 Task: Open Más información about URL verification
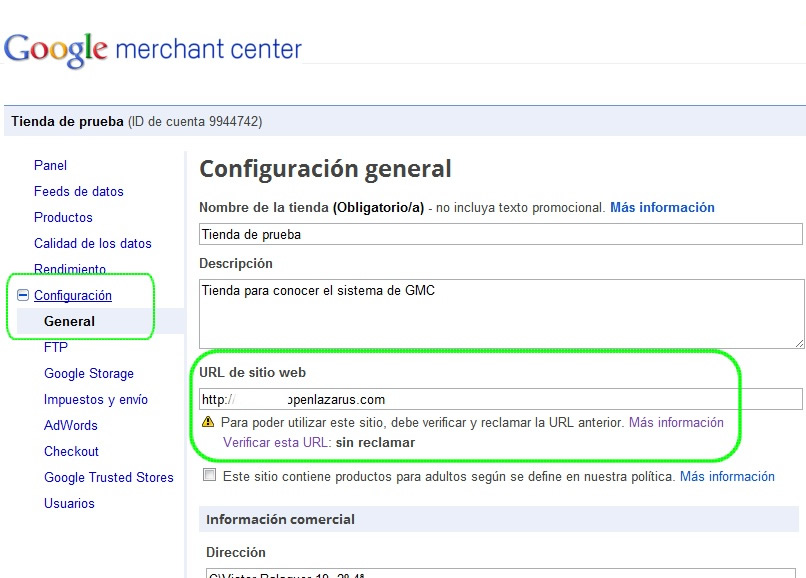click(x=676, y=423)
